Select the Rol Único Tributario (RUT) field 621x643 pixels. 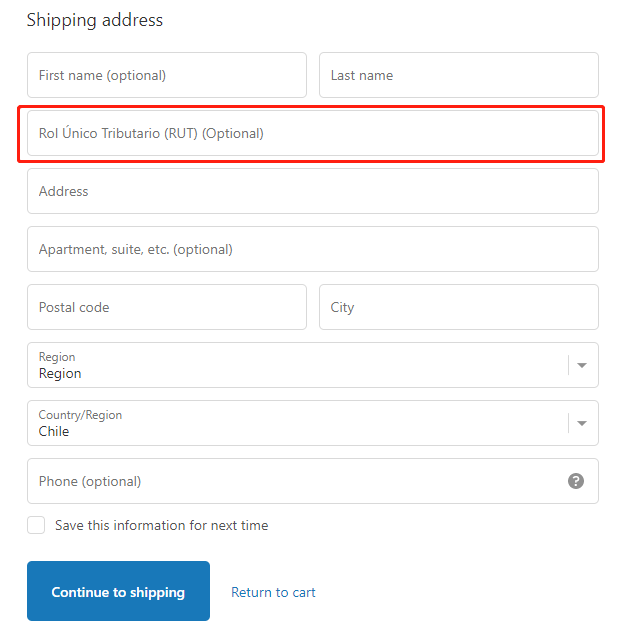coord(313,133)
